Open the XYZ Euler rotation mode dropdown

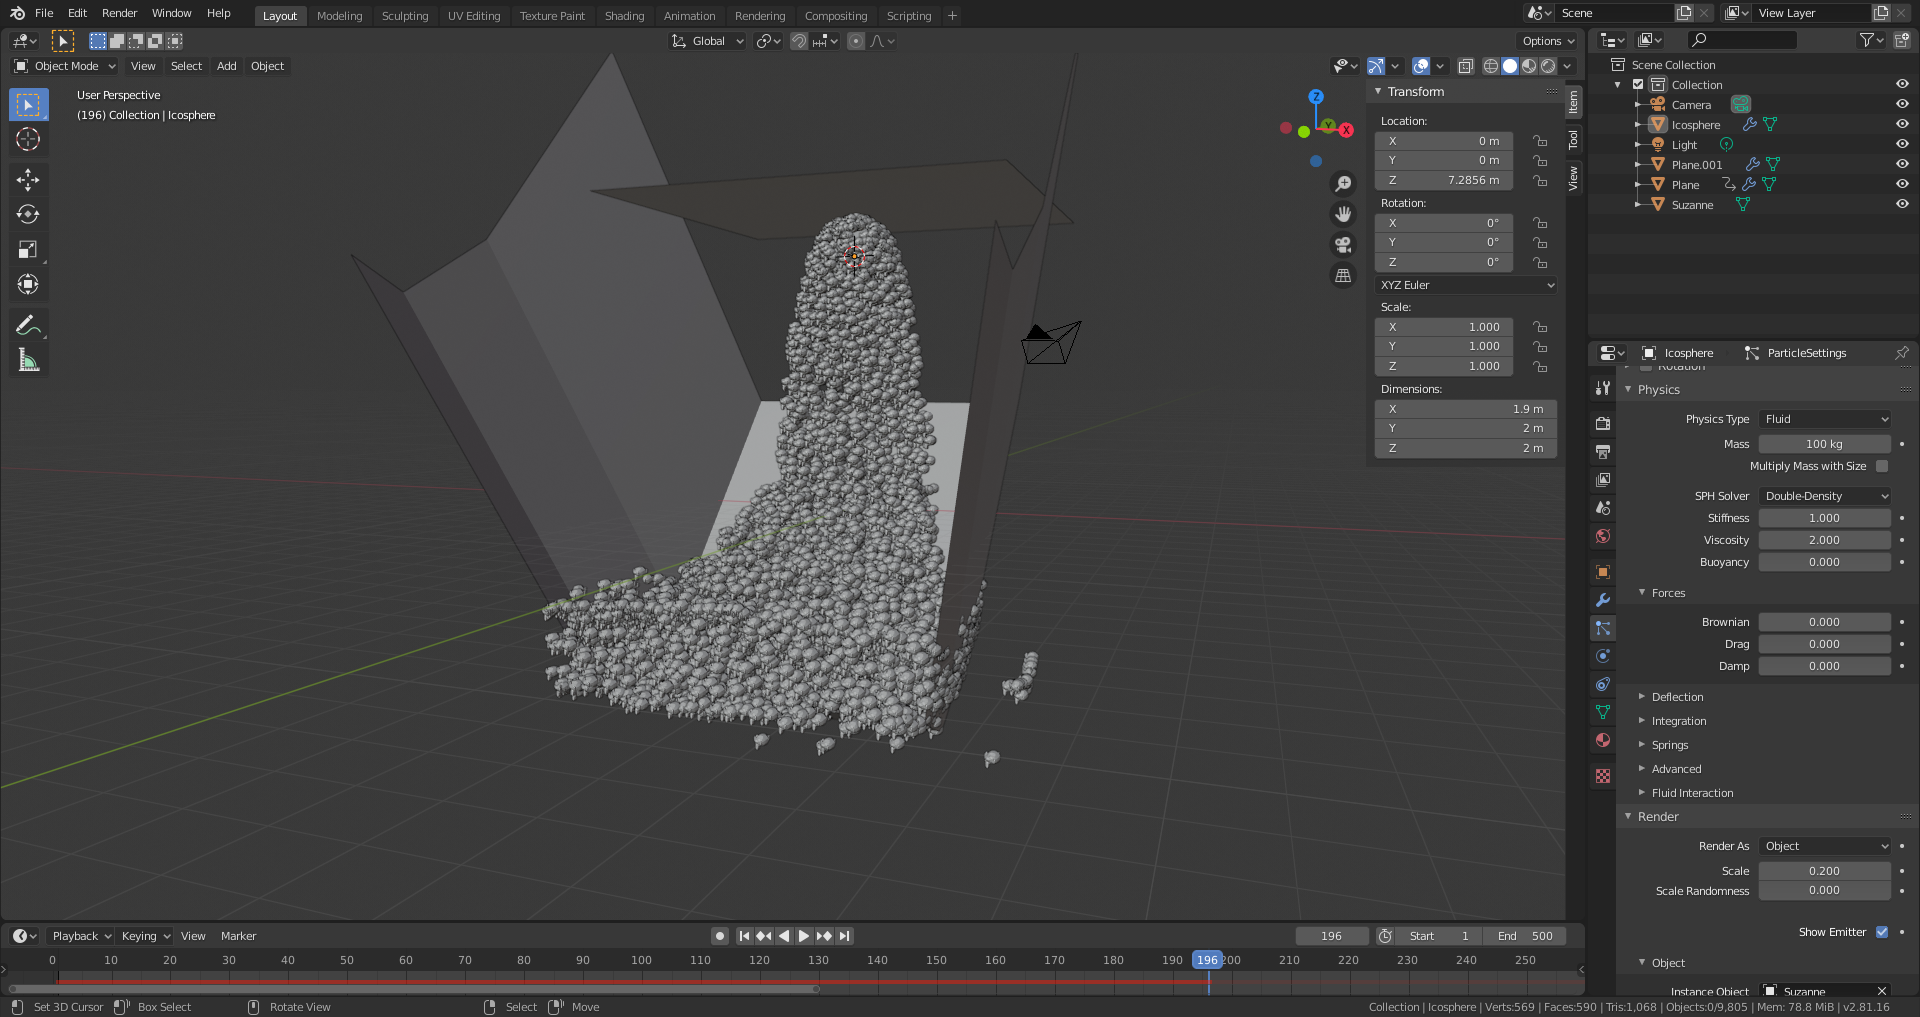(x=1466, y=285)
